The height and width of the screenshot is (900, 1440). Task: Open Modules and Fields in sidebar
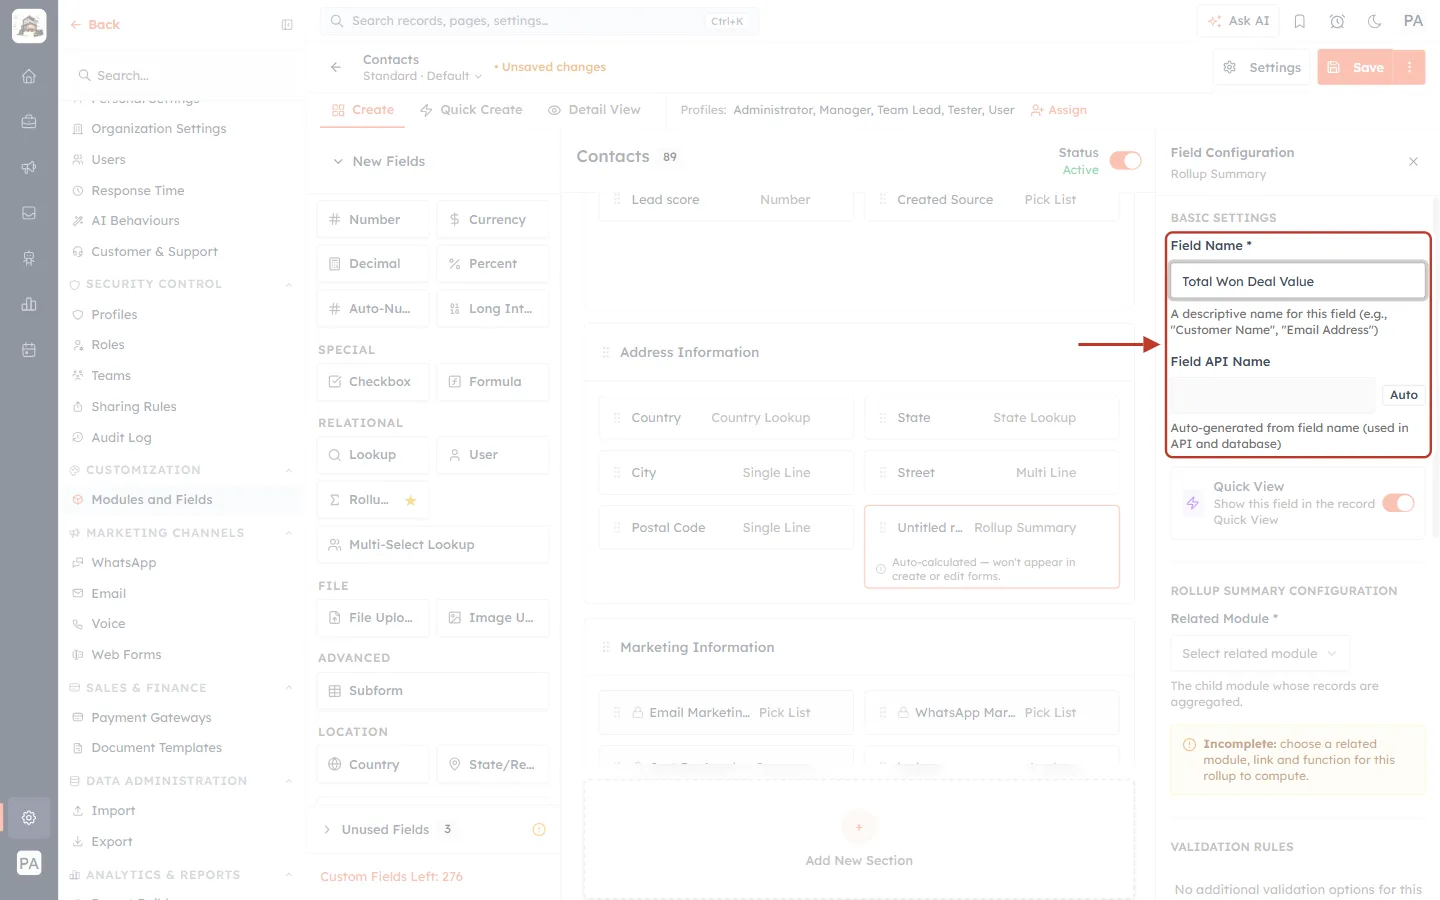pos(152,500)
